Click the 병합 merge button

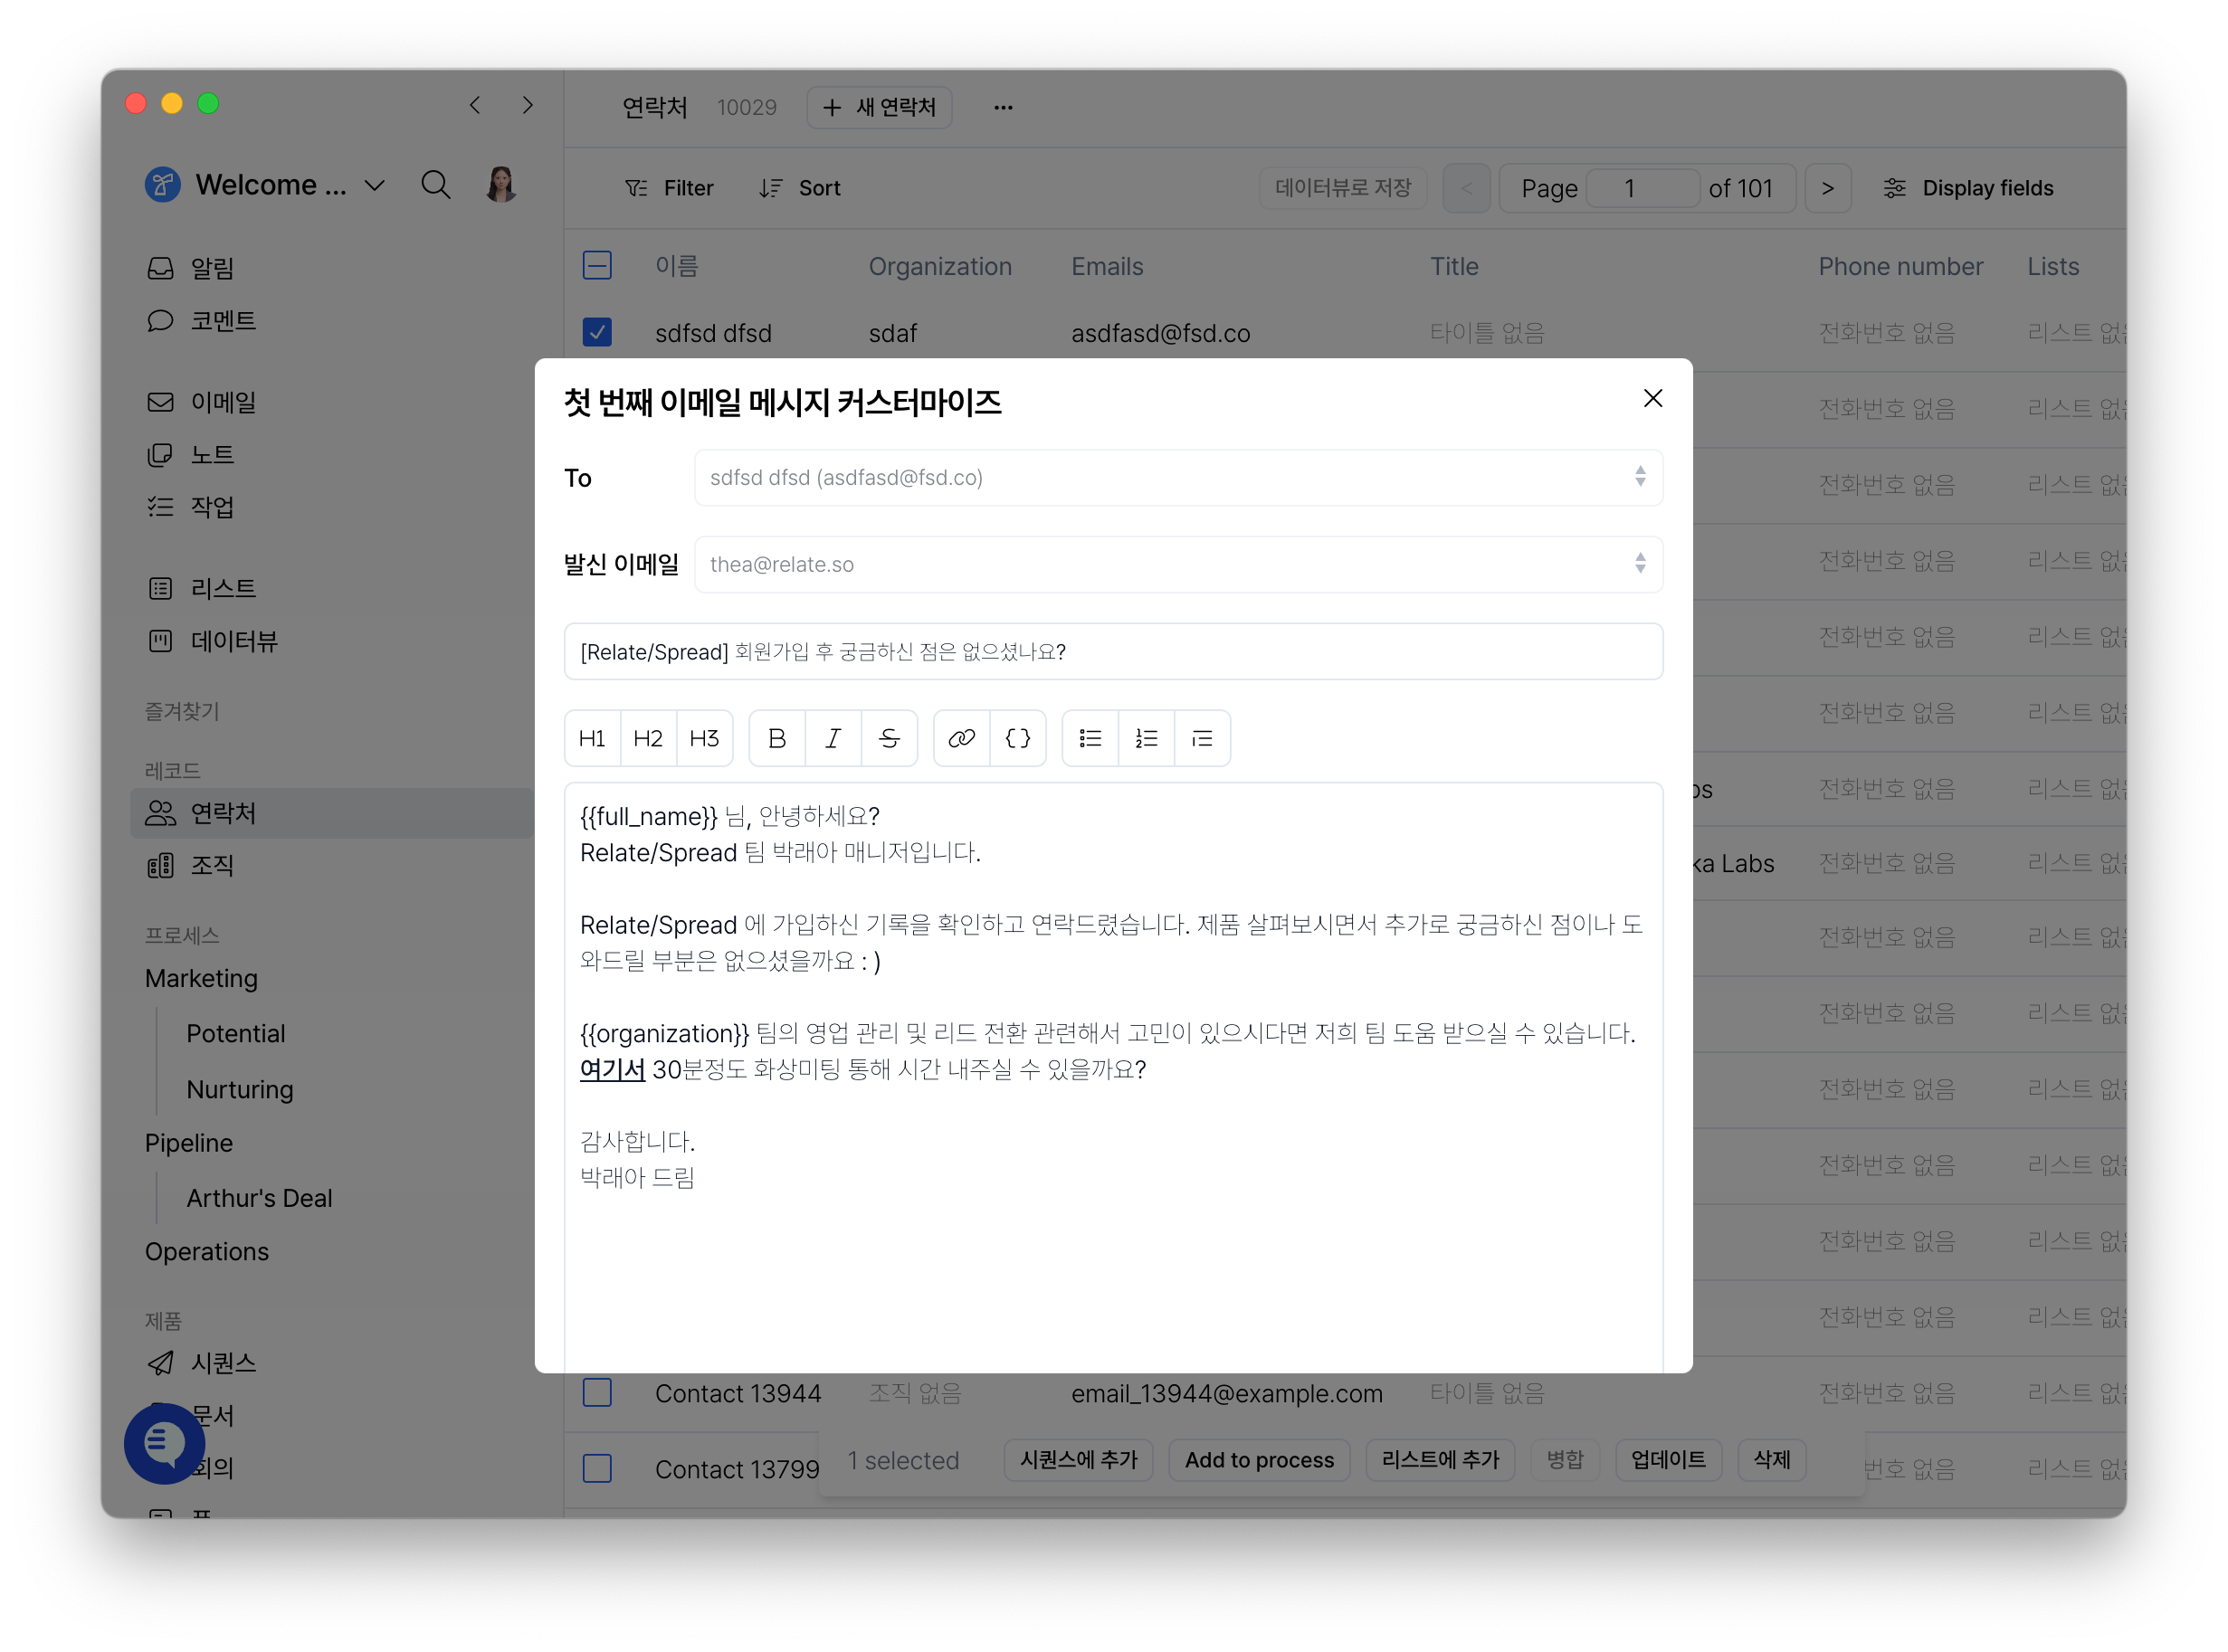[1565, 1460]
